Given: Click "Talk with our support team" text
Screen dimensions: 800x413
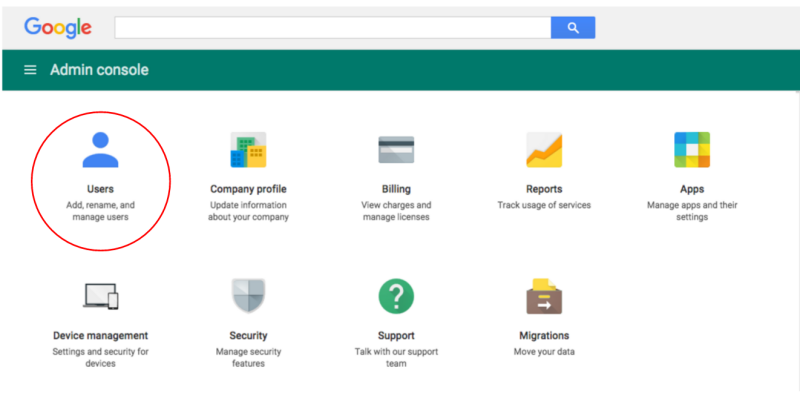Looking at the screenshot, I should click(396, 357).
